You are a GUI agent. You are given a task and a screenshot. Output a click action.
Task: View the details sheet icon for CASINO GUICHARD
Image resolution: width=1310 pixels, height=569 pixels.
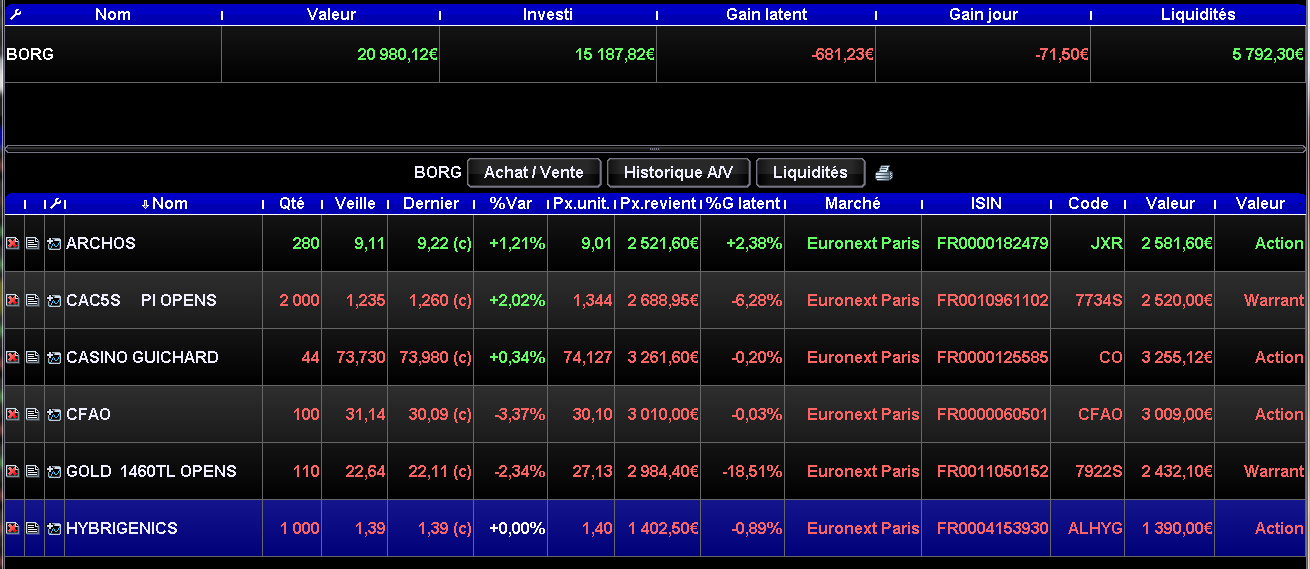tap(33, 357)
